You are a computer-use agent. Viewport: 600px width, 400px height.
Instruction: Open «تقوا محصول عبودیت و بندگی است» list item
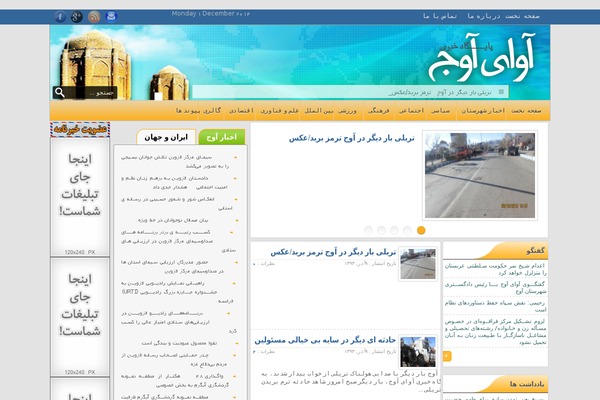pos(179,343)
